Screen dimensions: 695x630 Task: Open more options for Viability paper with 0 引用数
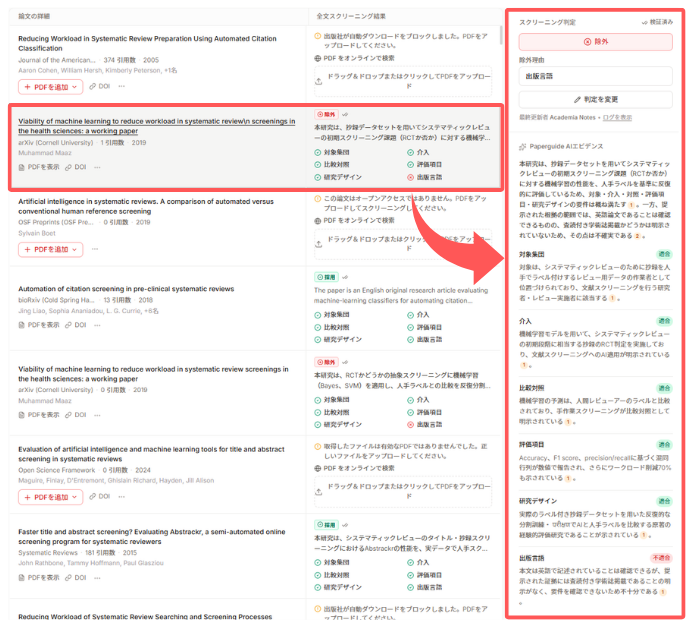(x=98, y=415)
